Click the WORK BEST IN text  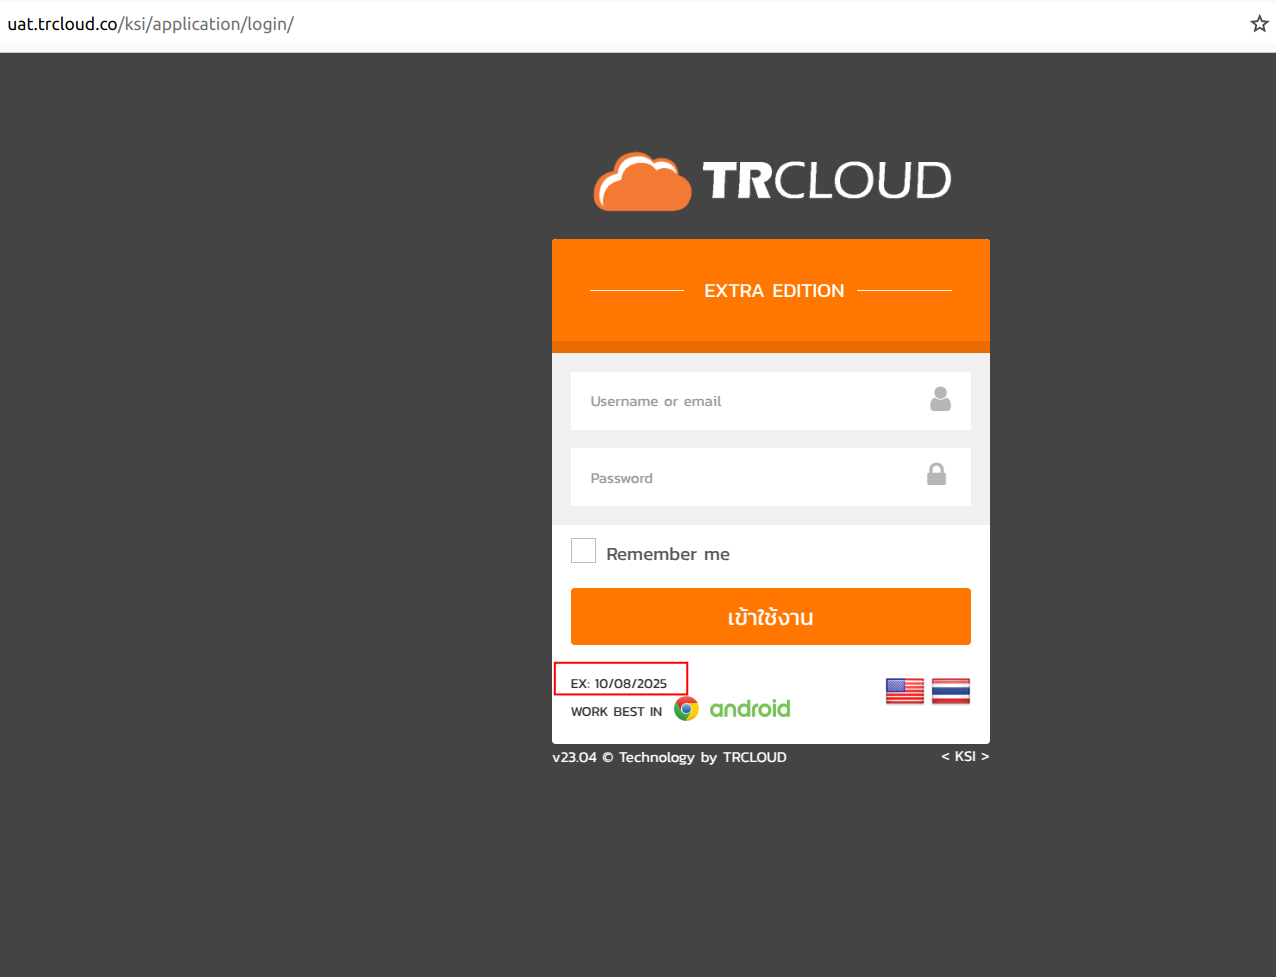pos(616,712)
